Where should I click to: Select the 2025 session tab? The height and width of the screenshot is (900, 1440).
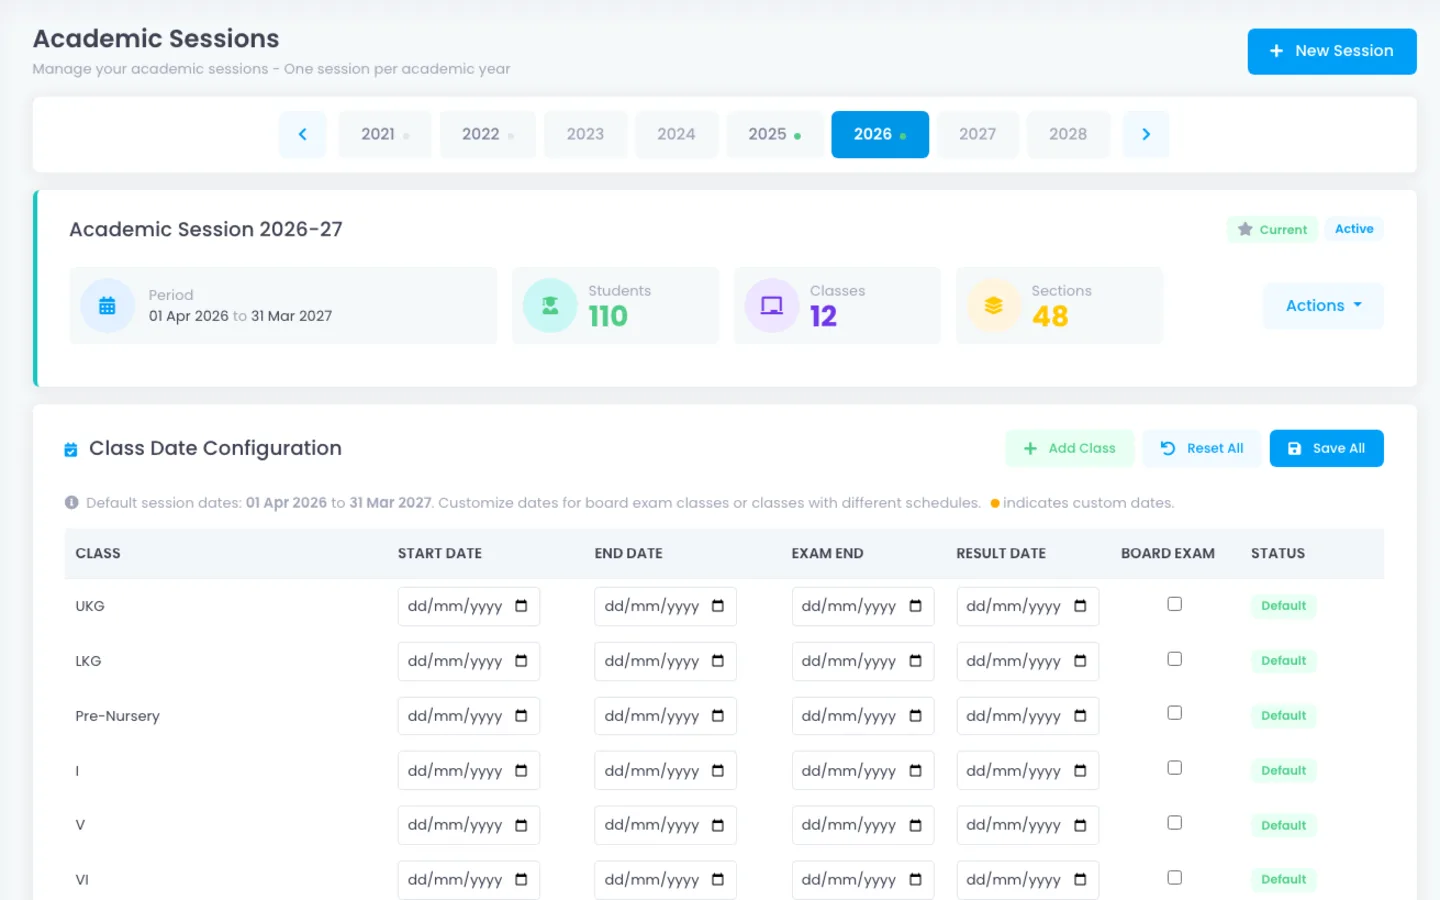click(775, 134)
